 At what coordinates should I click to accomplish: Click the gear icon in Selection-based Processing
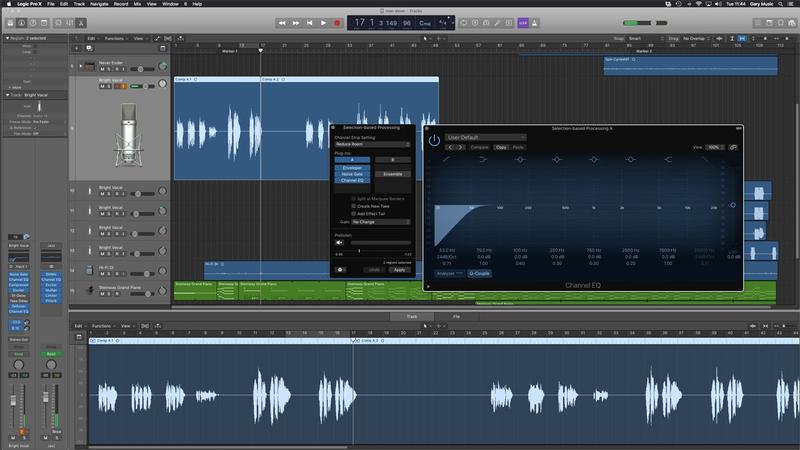click(341, 269)
